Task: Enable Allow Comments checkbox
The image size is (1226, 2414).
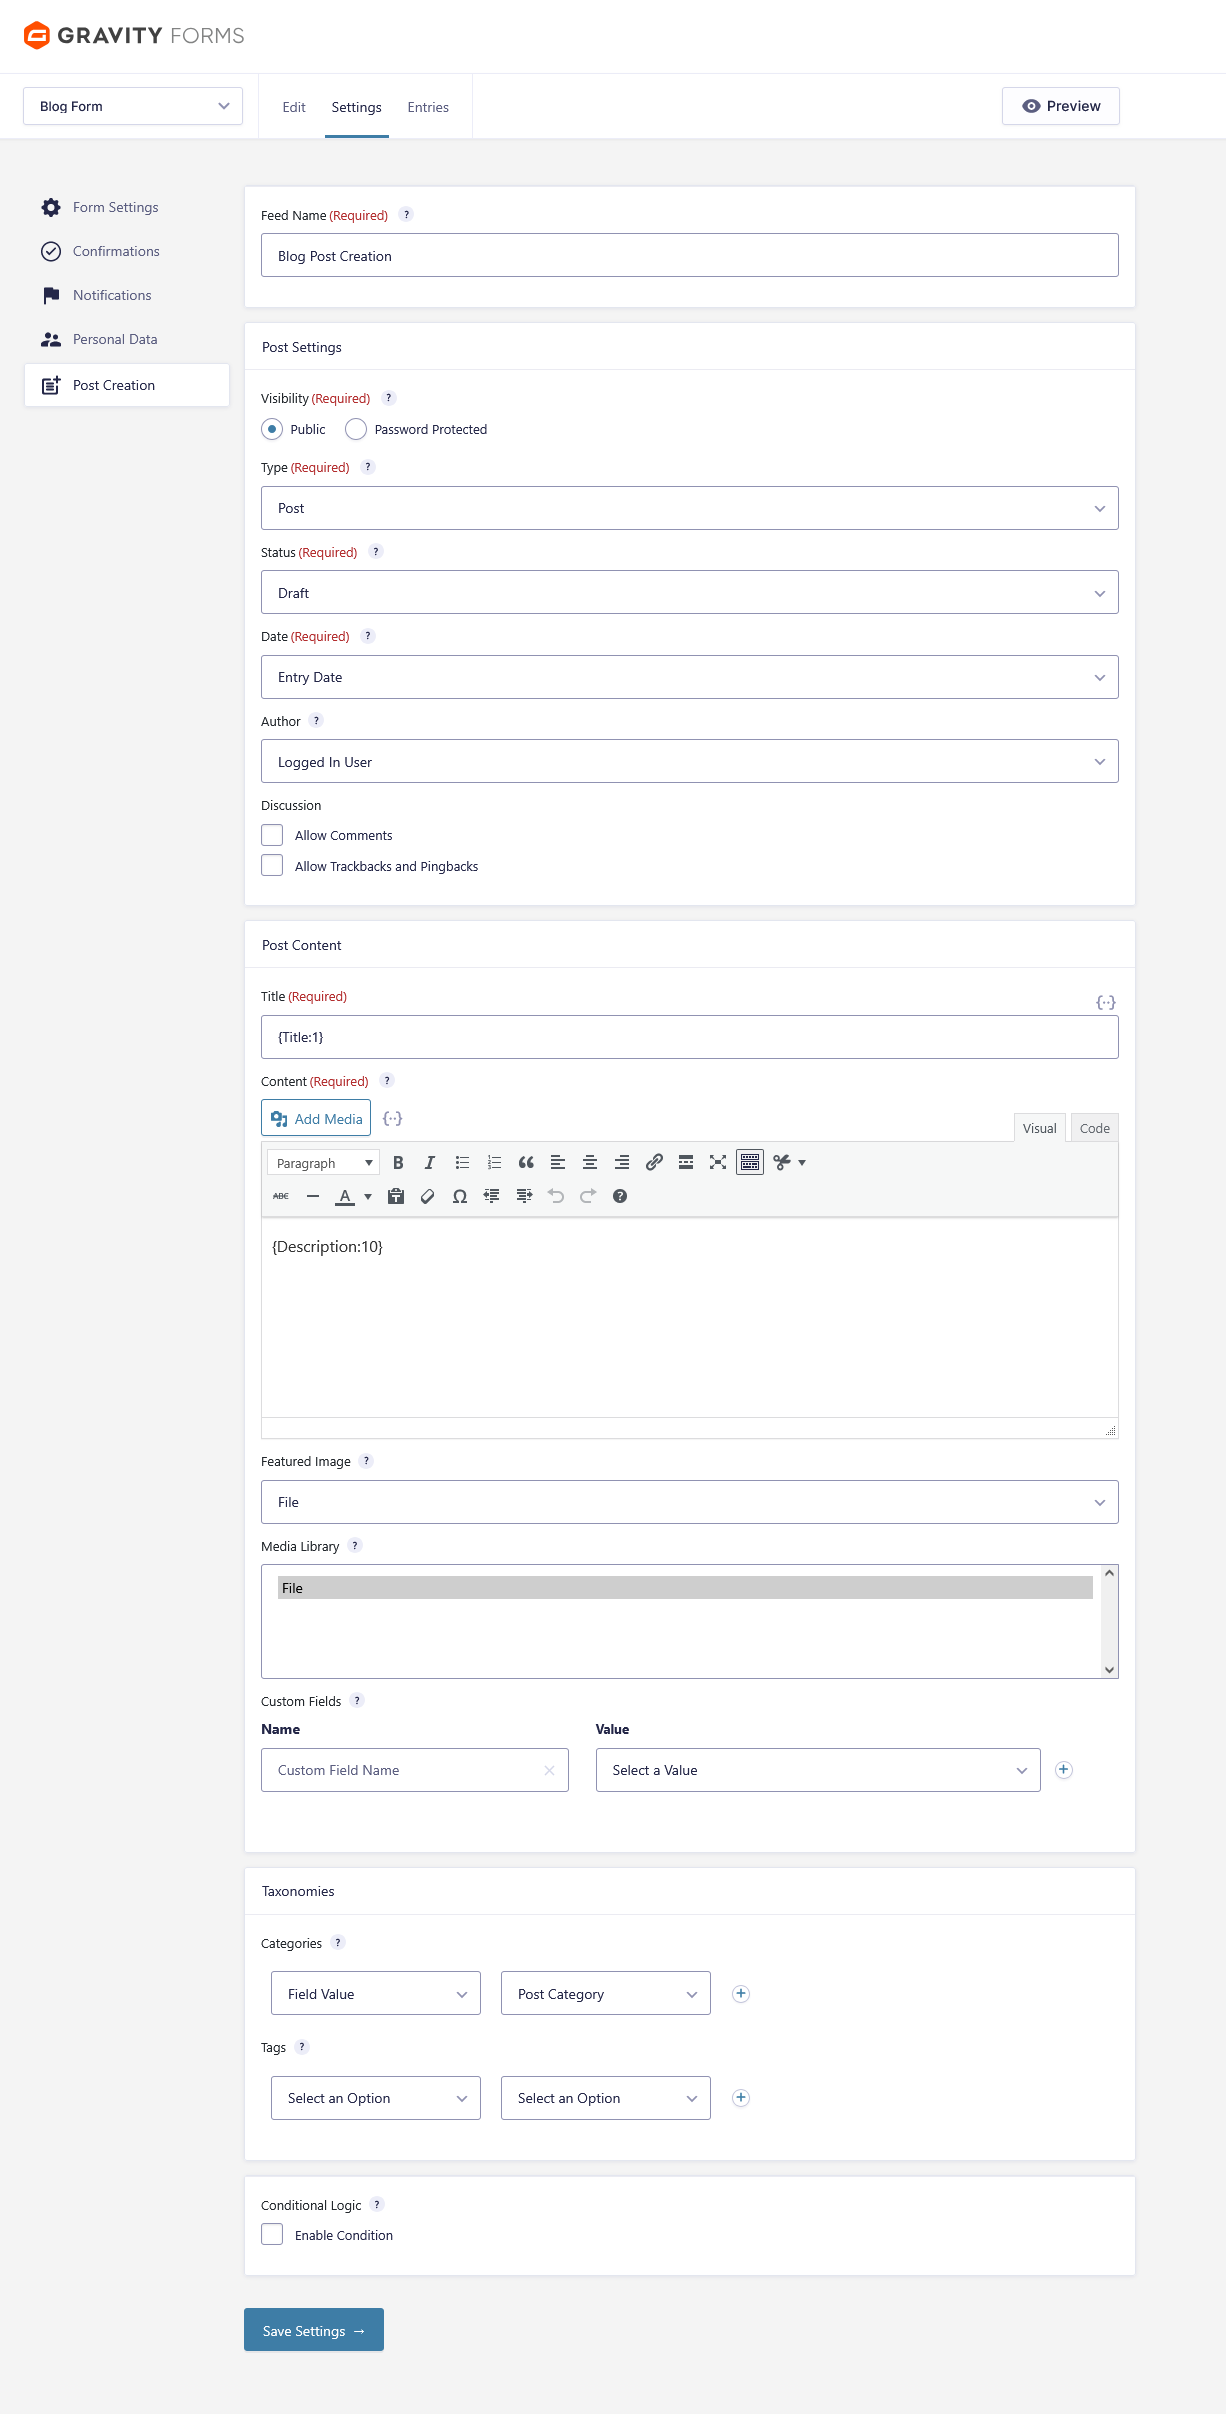Action: (x=272, y=835)
